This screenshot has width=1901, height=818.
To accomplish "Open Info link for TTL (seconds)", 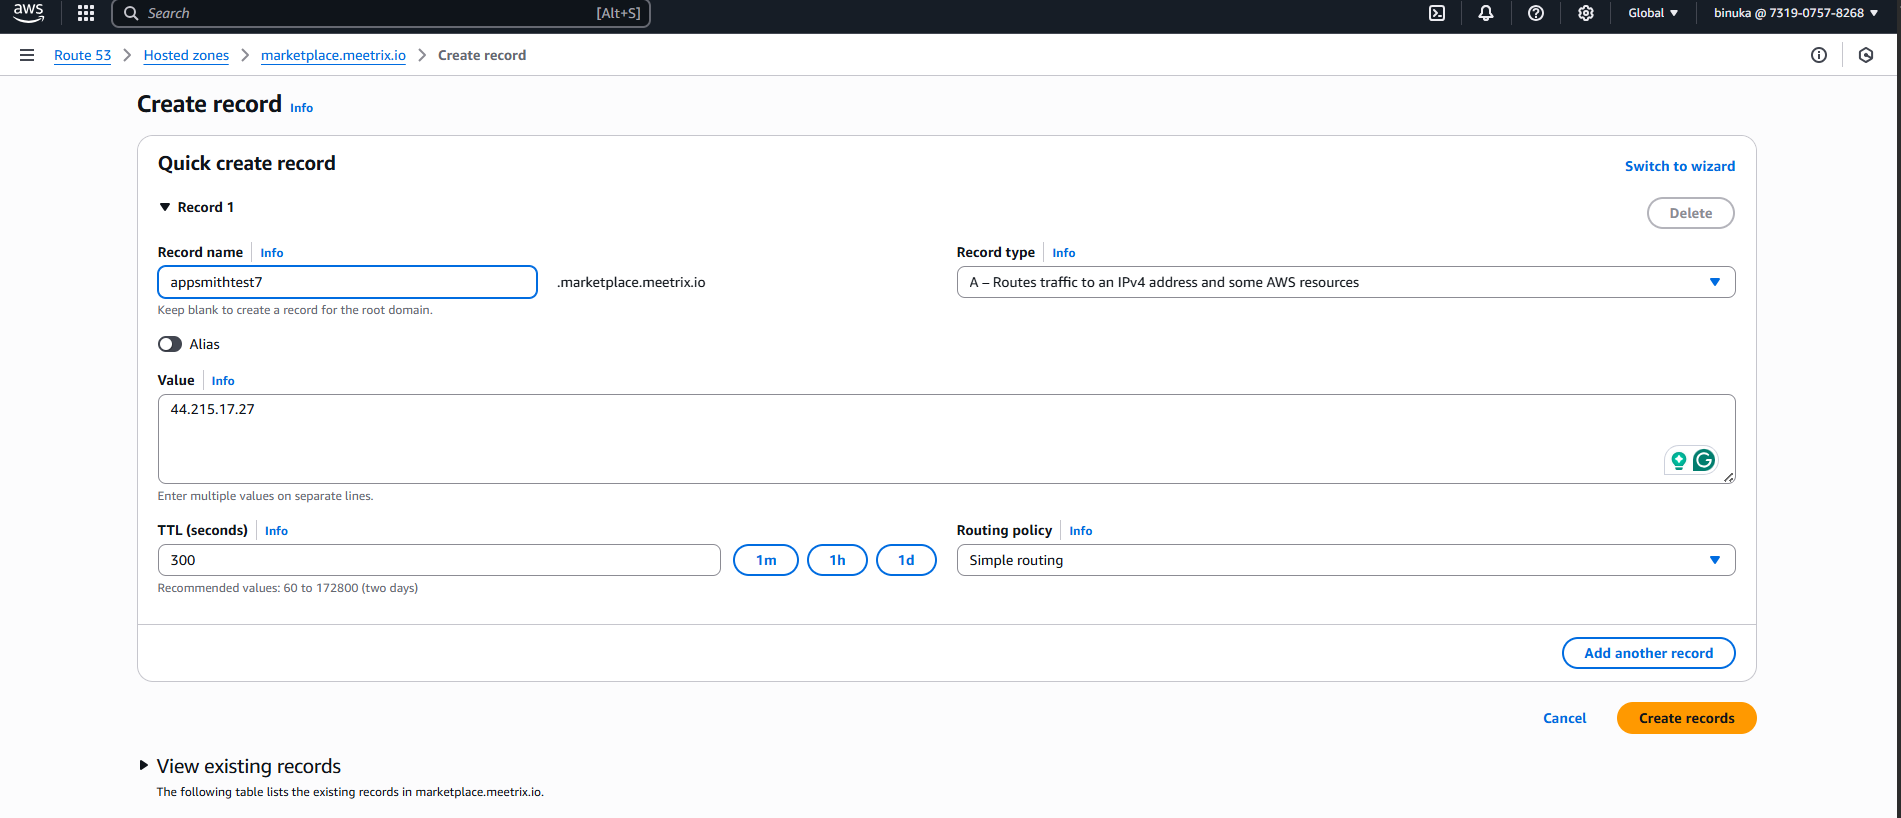I will coord(276,531).
